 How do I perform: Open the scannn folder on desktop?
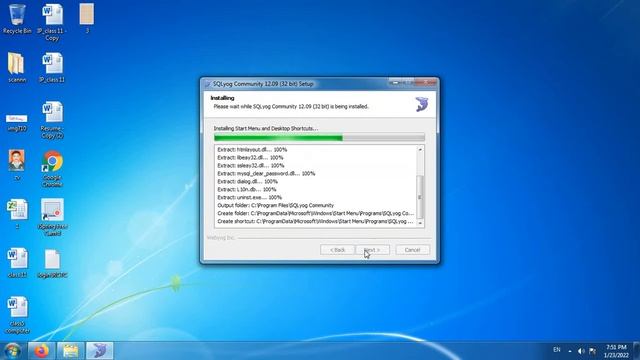(17, 67)
